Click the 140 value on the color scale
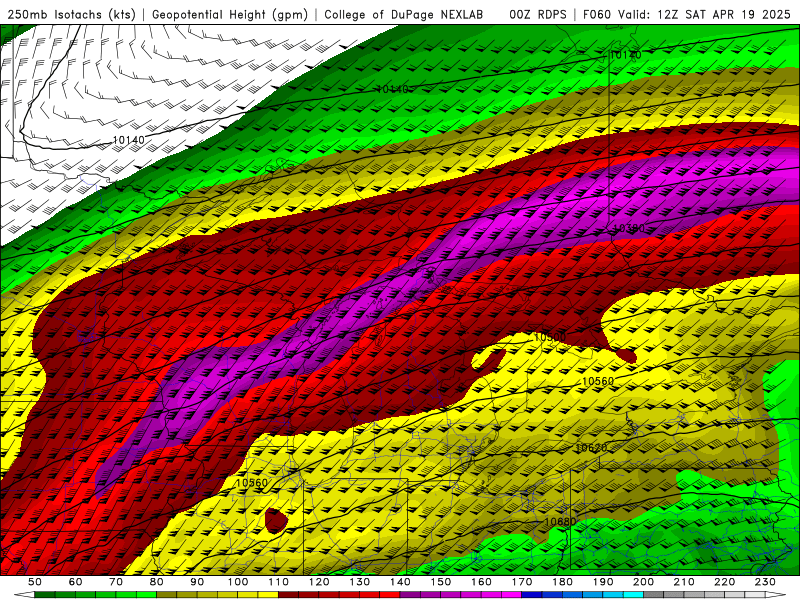The image size is (800, 600). 401,582
